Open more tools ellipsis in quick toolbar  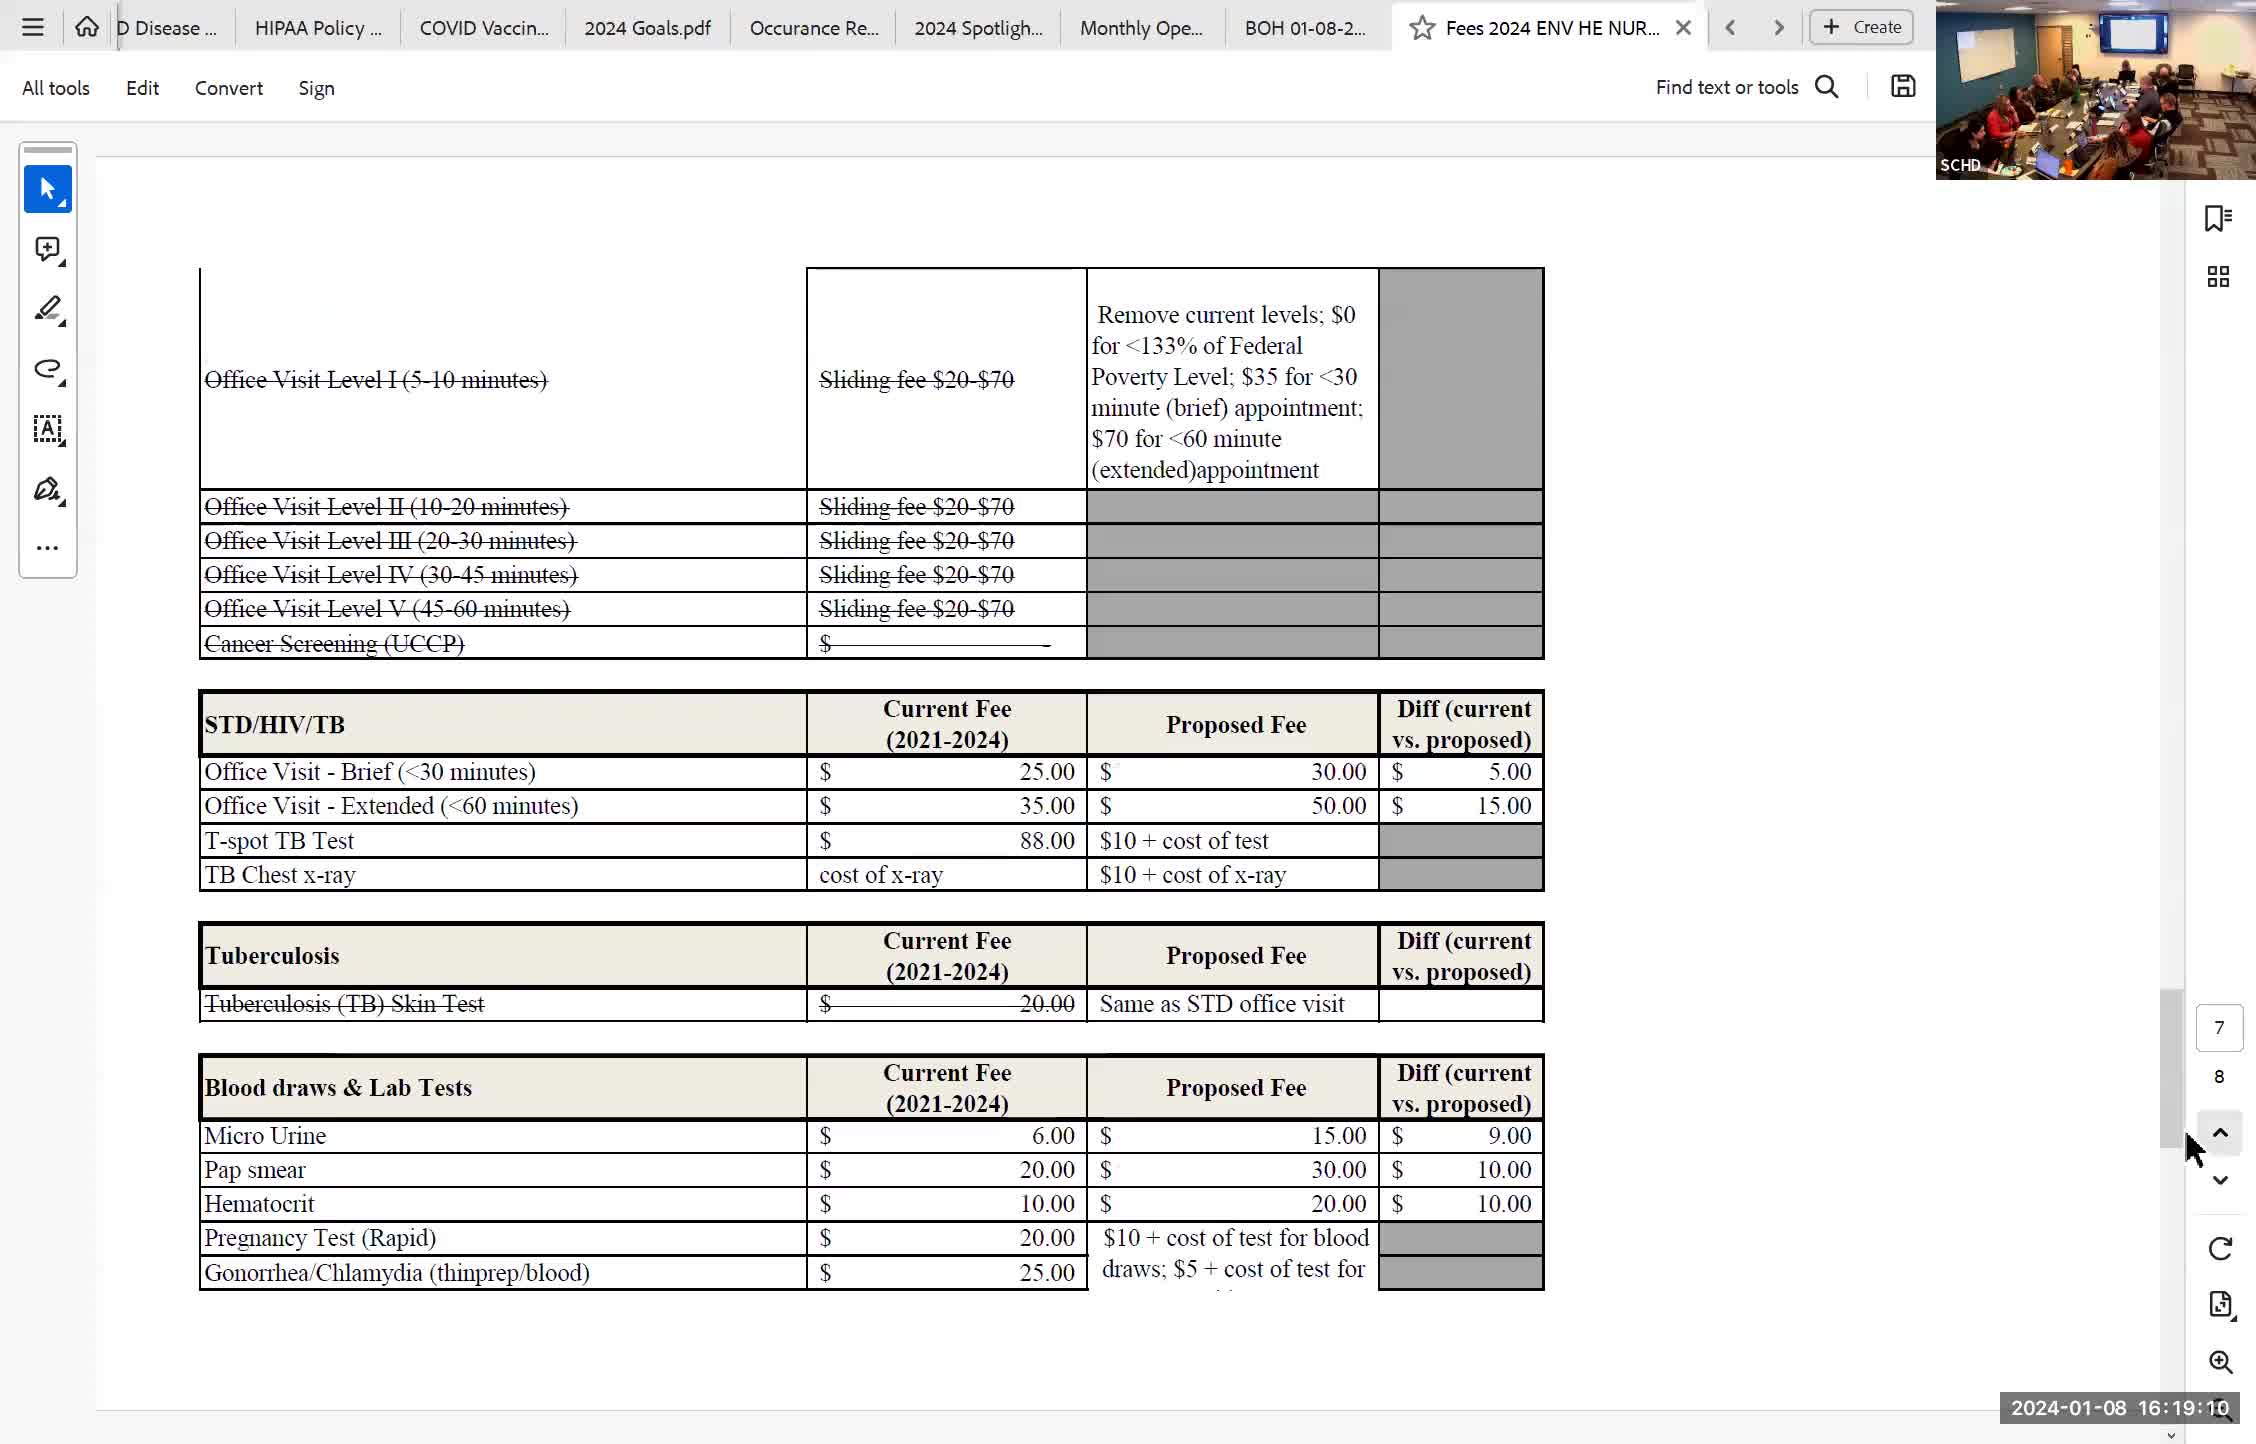tap(47, 548)
